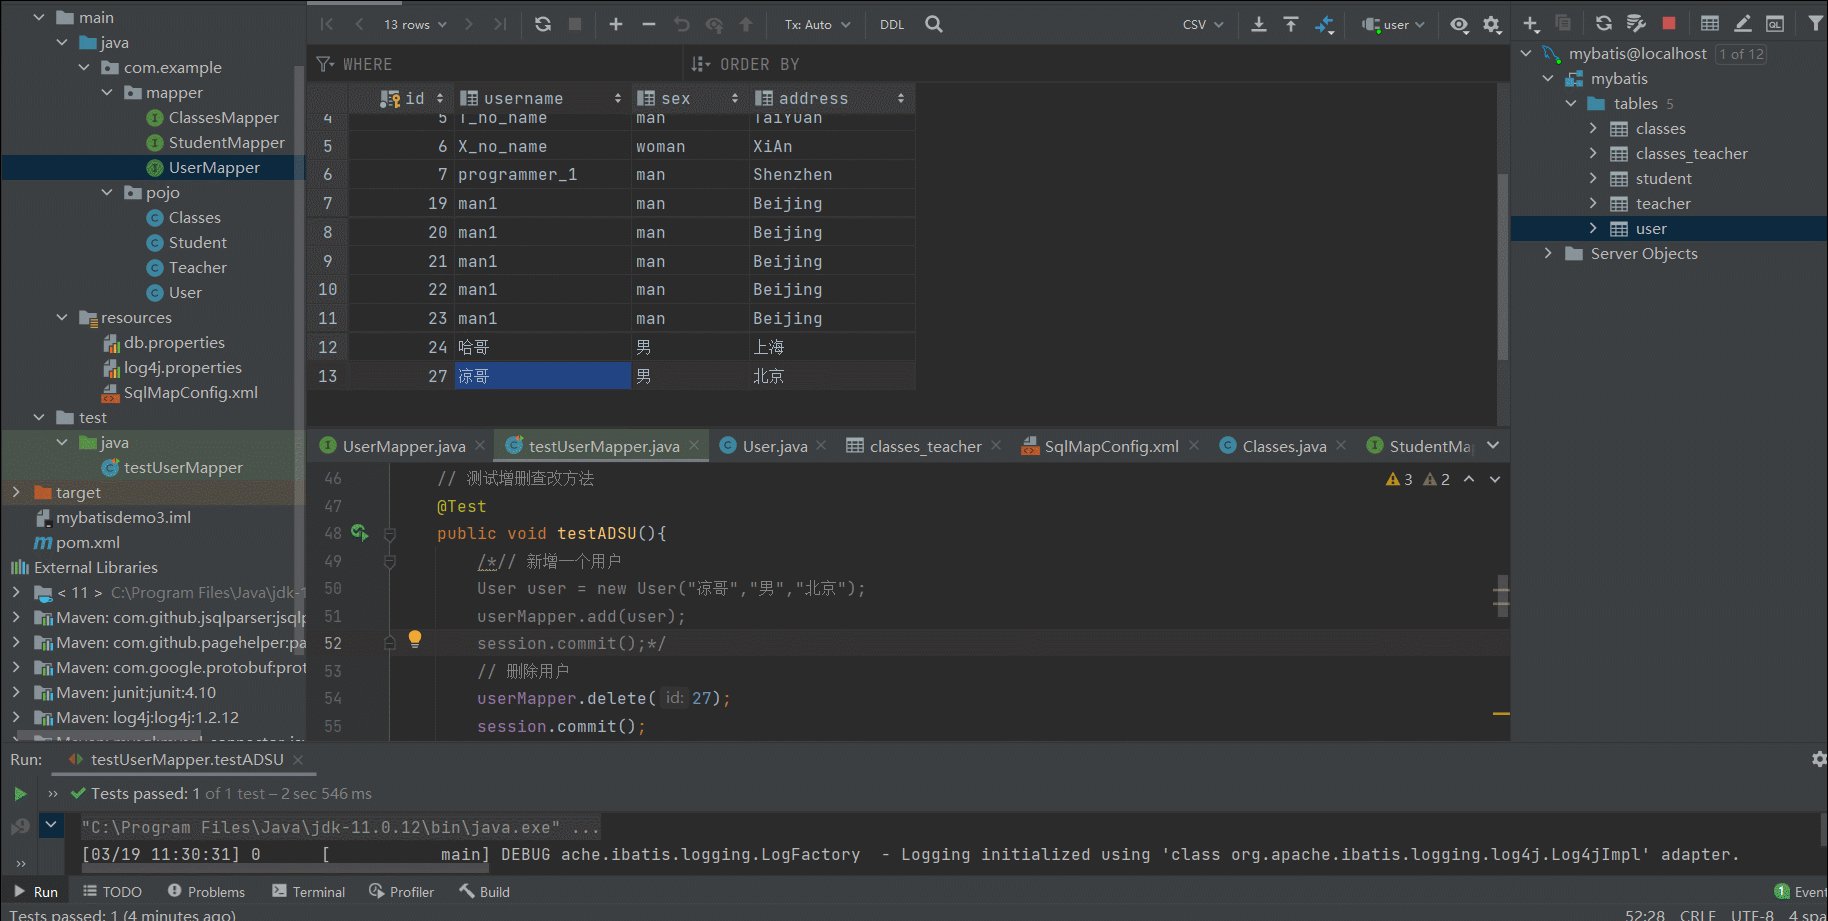
Task: Click the DDL button
Action: pos(892,24)
